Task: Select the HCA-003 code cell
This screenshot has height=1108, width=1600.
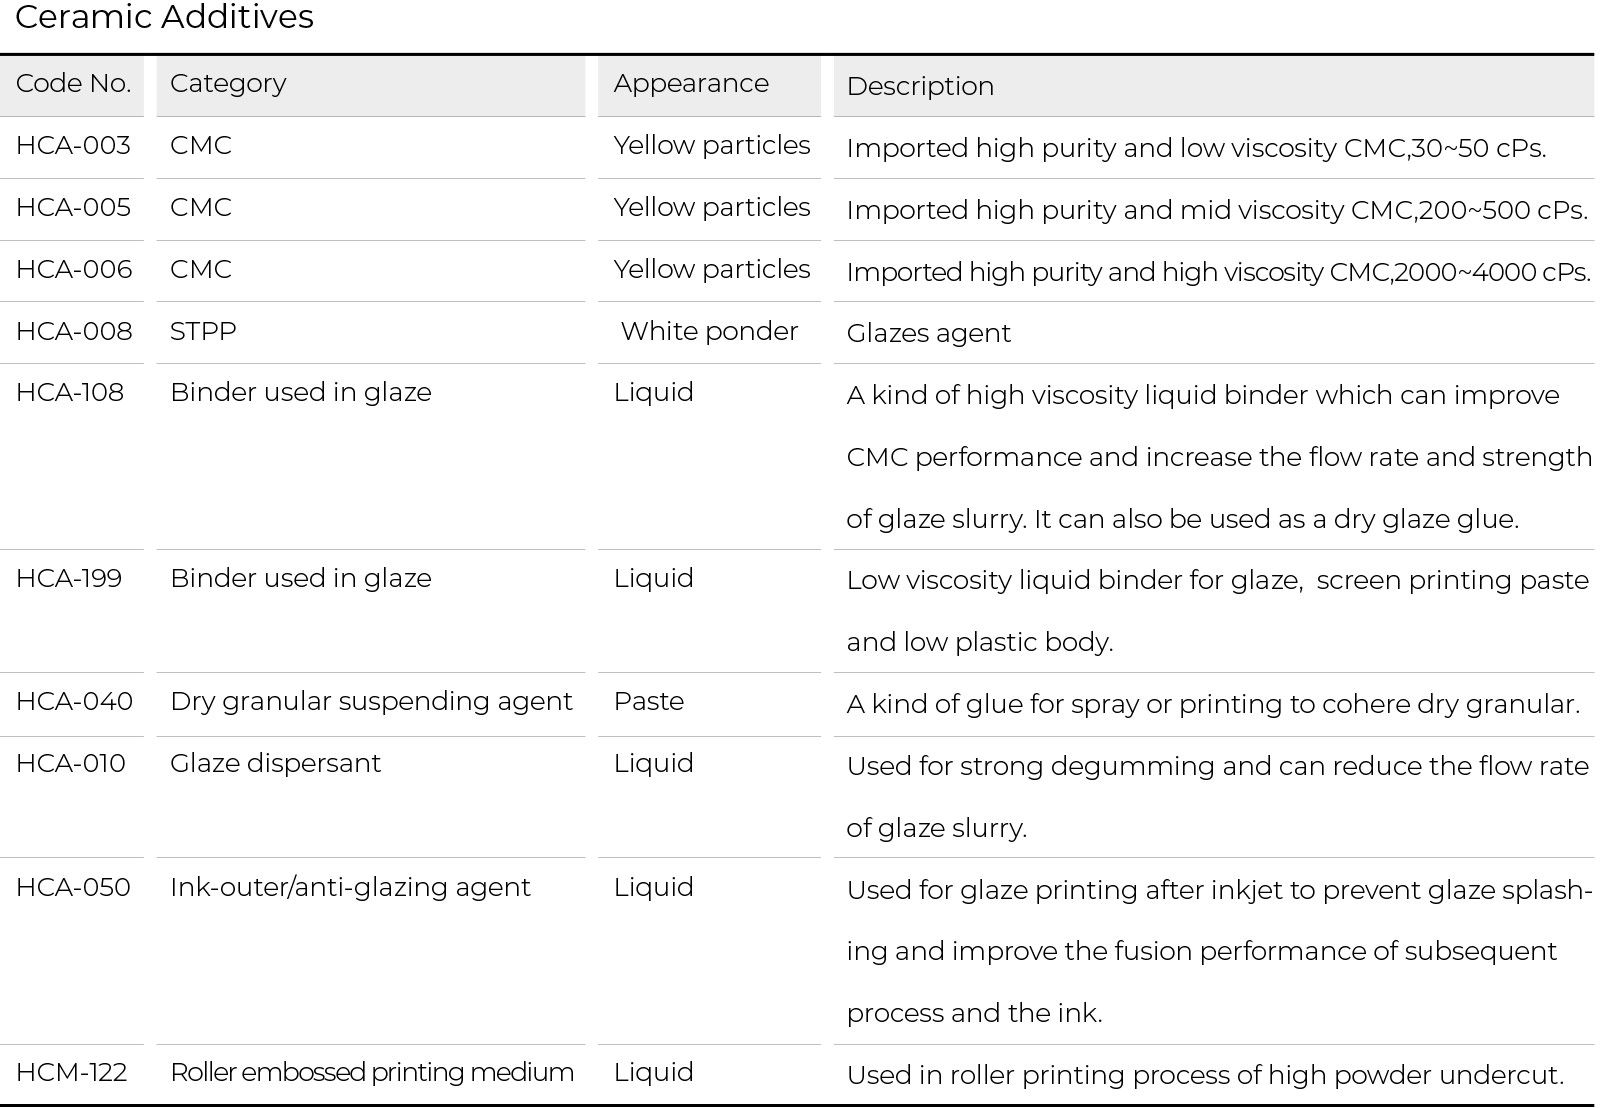Action: pyautogui.click(x=73, y=146)
